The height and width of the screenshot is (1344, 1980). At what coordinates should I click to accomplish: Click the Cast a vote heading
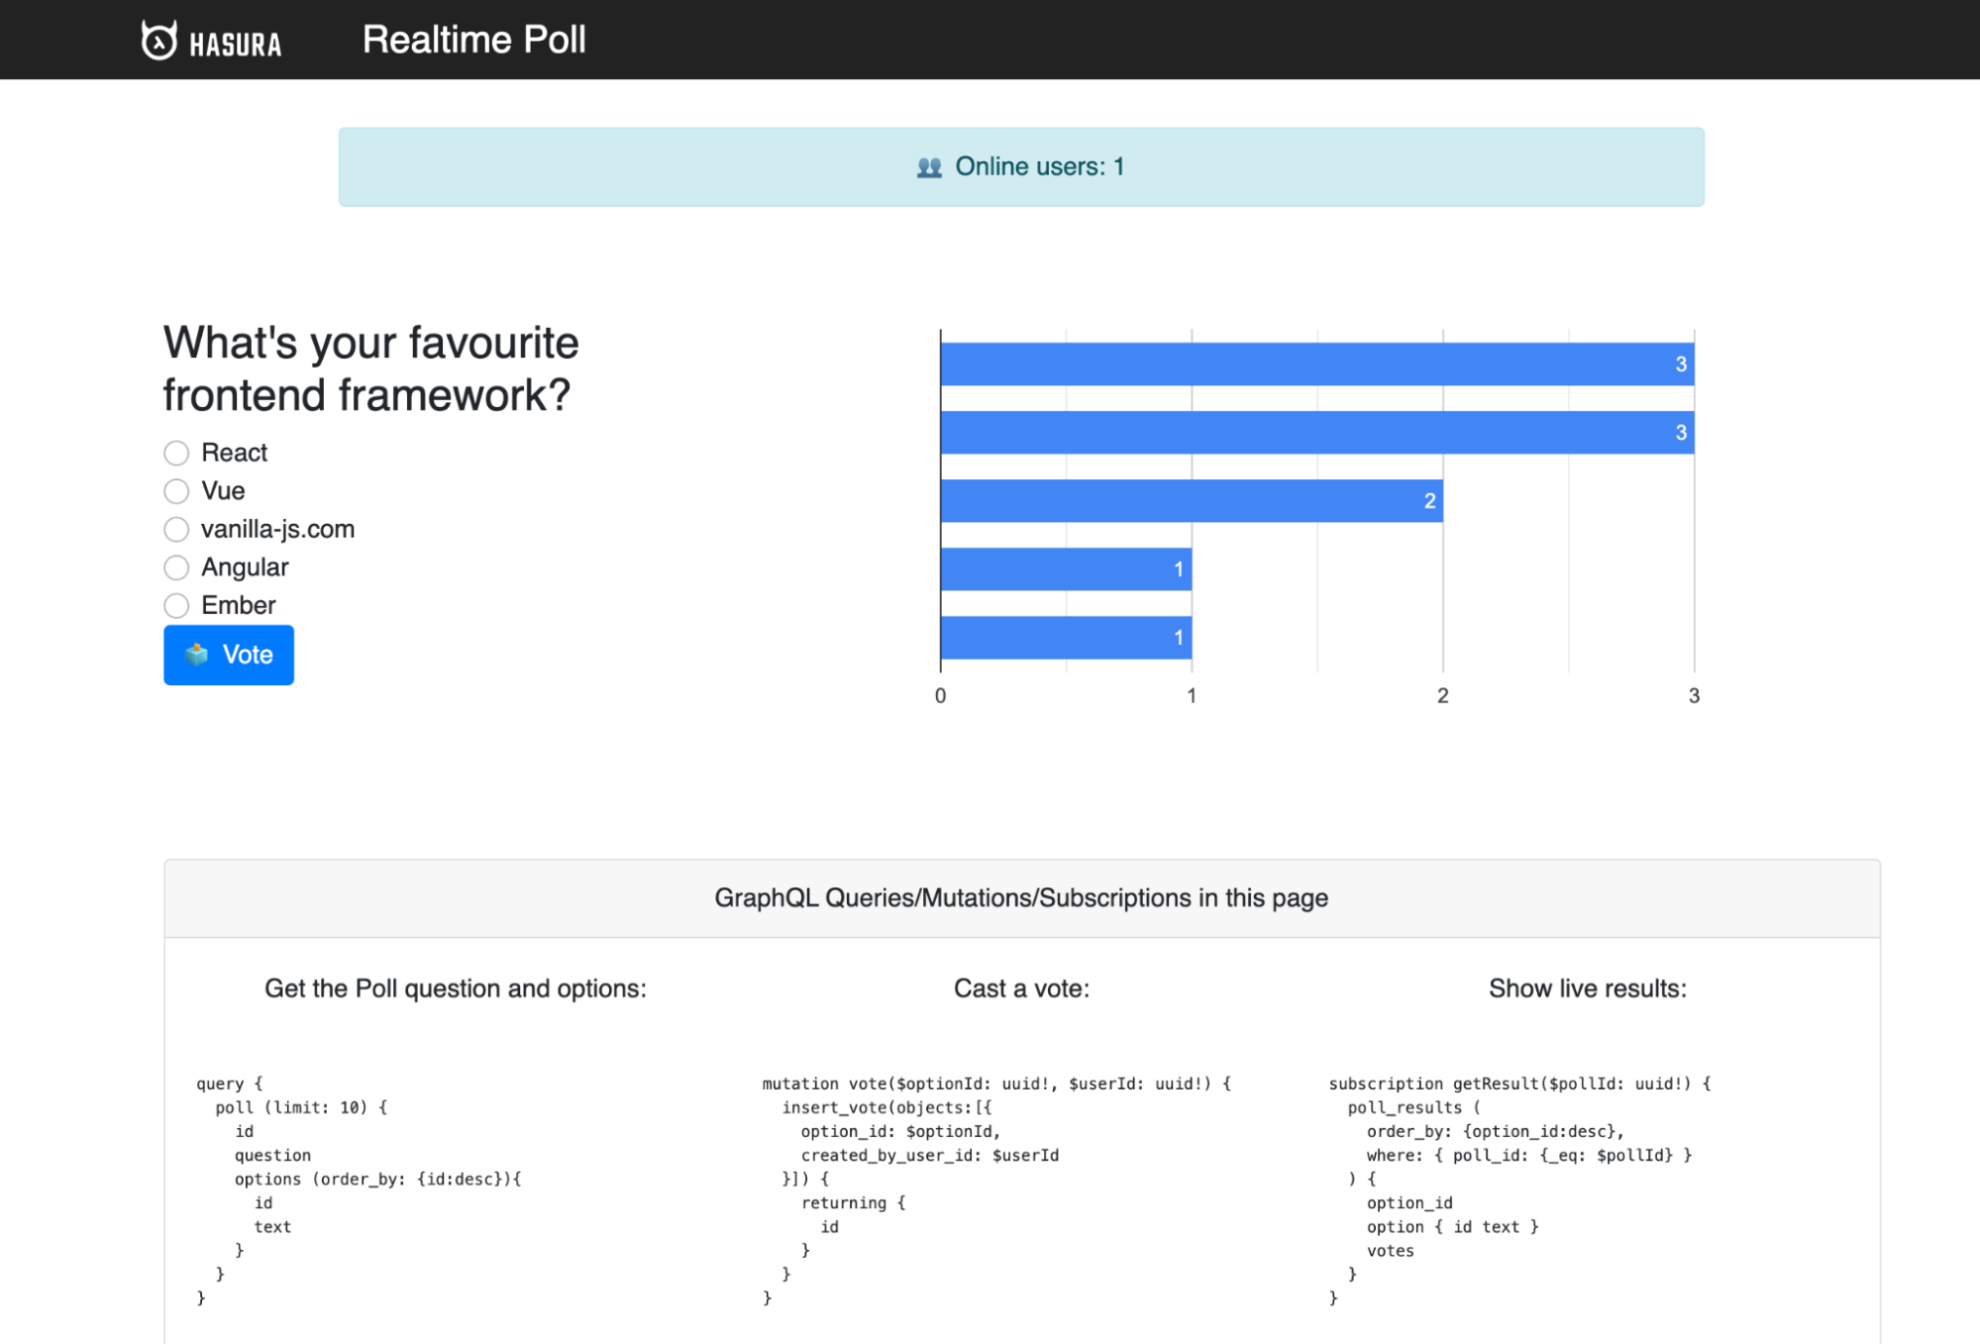1022,988
